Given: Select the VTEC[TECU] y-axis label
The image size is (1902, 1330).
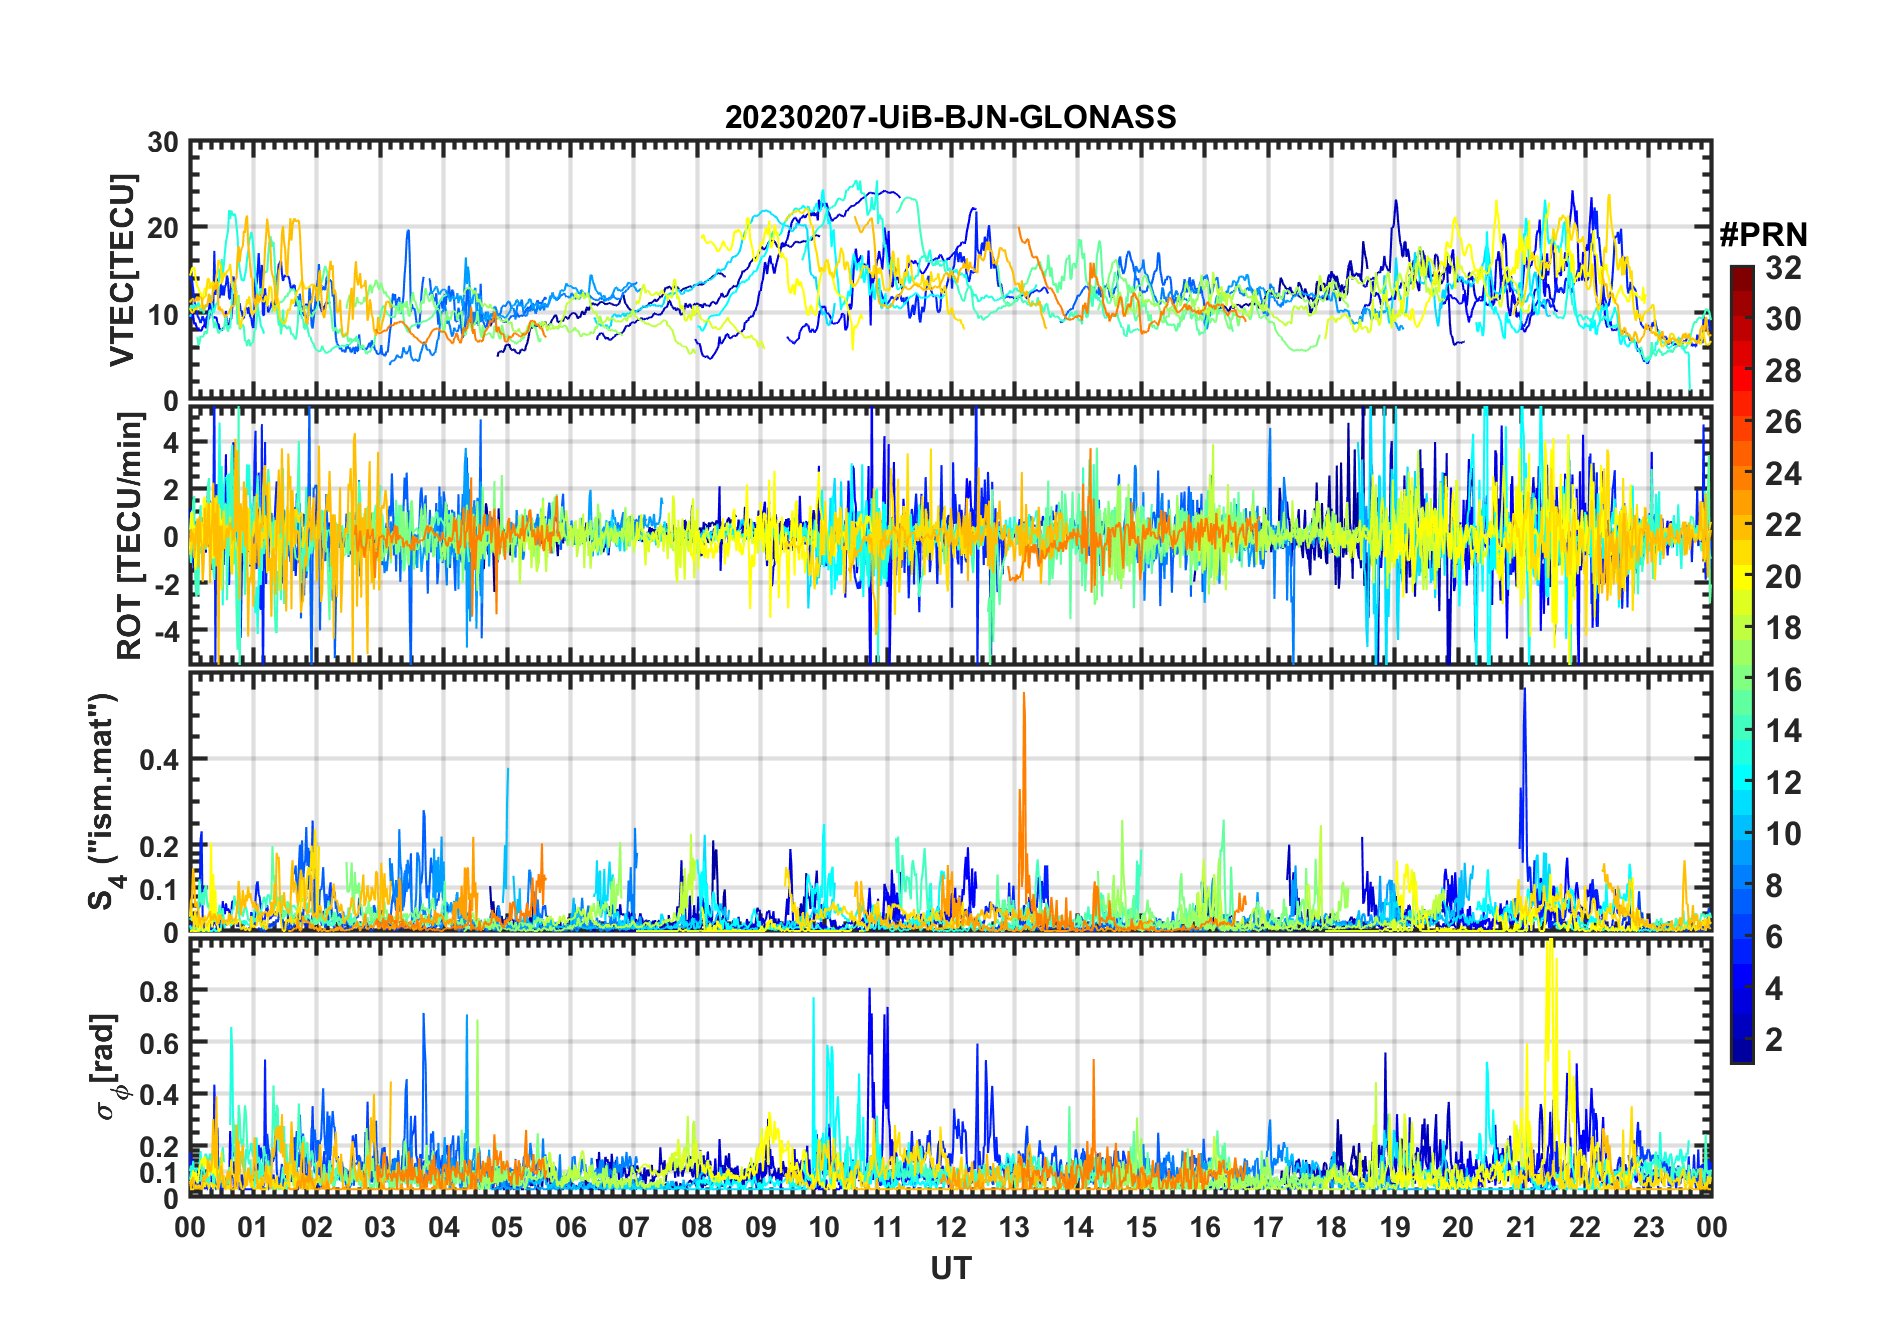Looking at the screenshot, I should pos(122,270).
